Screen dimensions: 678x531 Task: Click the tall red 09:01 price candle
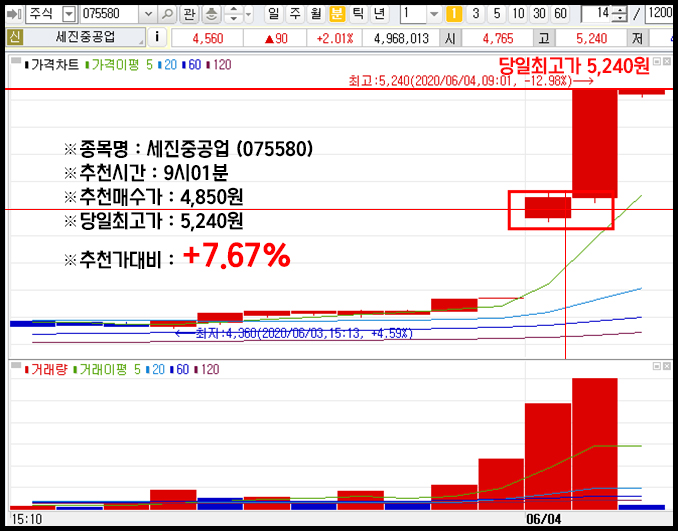click(595, 144)
